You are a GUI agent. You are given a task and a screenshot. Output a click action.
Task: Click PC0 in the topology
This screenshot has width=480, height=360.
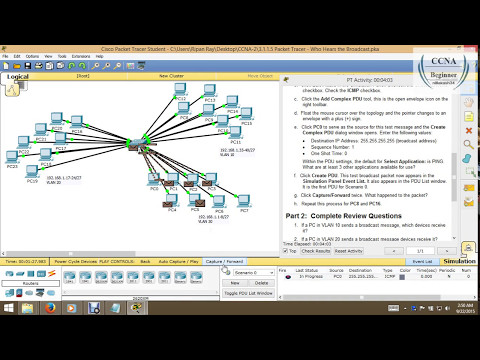pyautogui.click(x=153, y=179)
